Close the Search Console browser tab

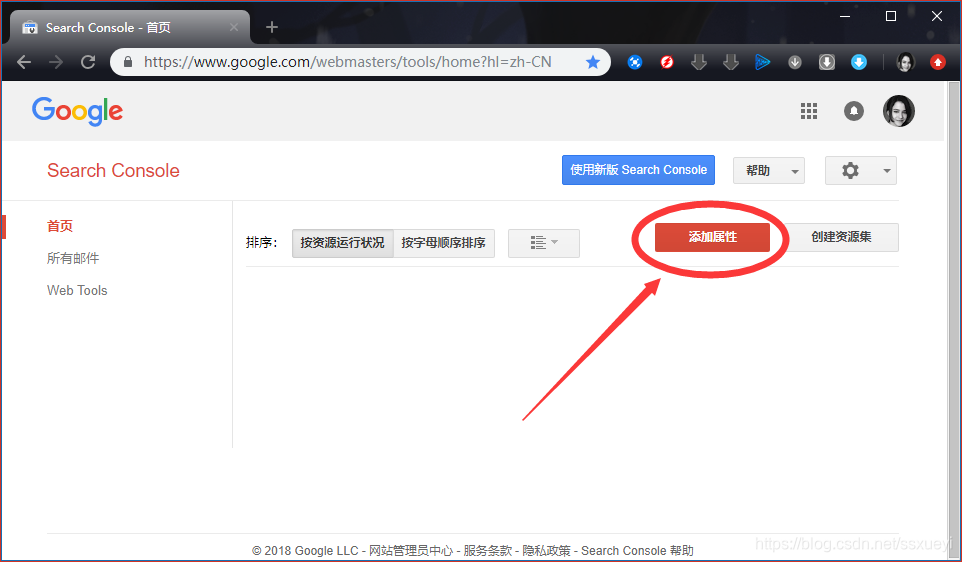[234, 28]
